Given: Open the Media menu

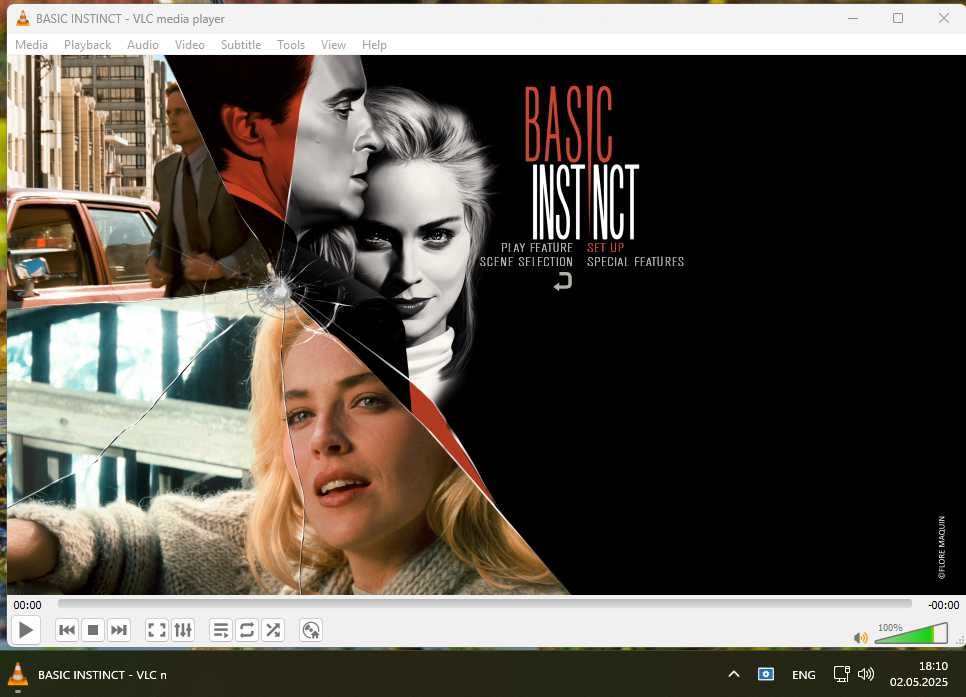Looking at the screenshot, I should [31, 44].
